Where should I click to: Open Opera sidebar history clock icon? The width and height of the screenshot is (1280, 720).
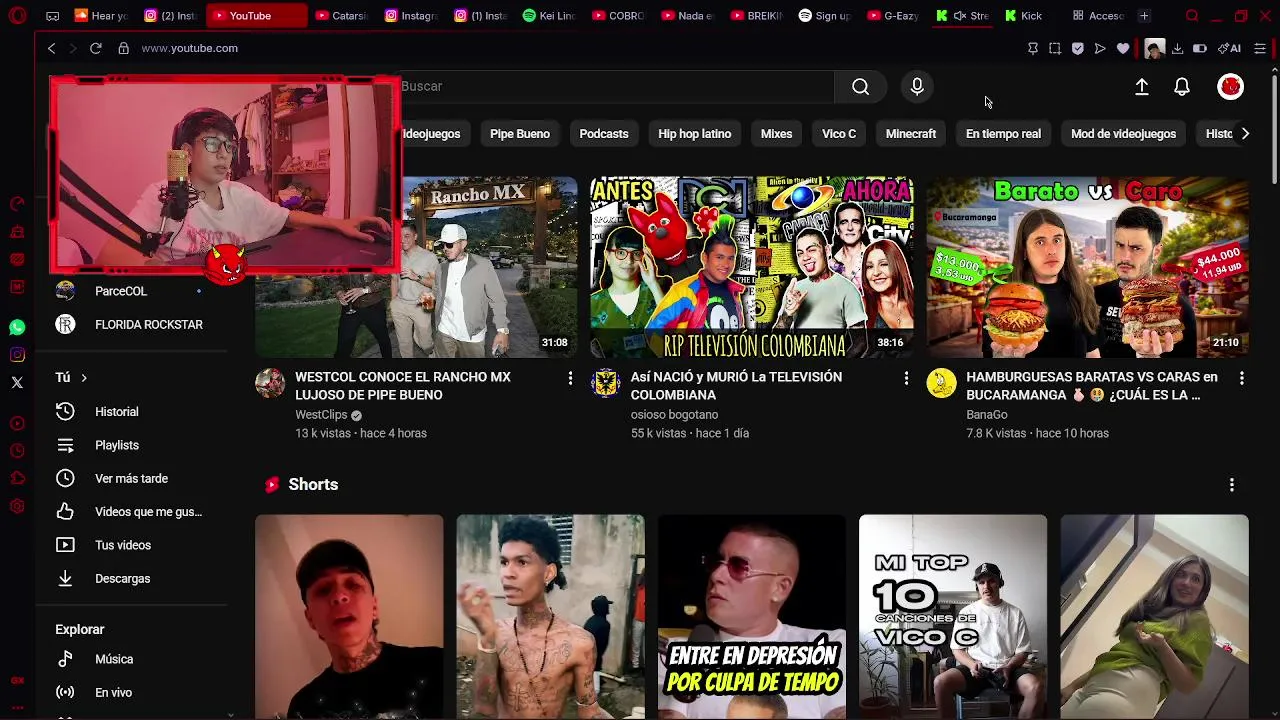coord(17,451)
